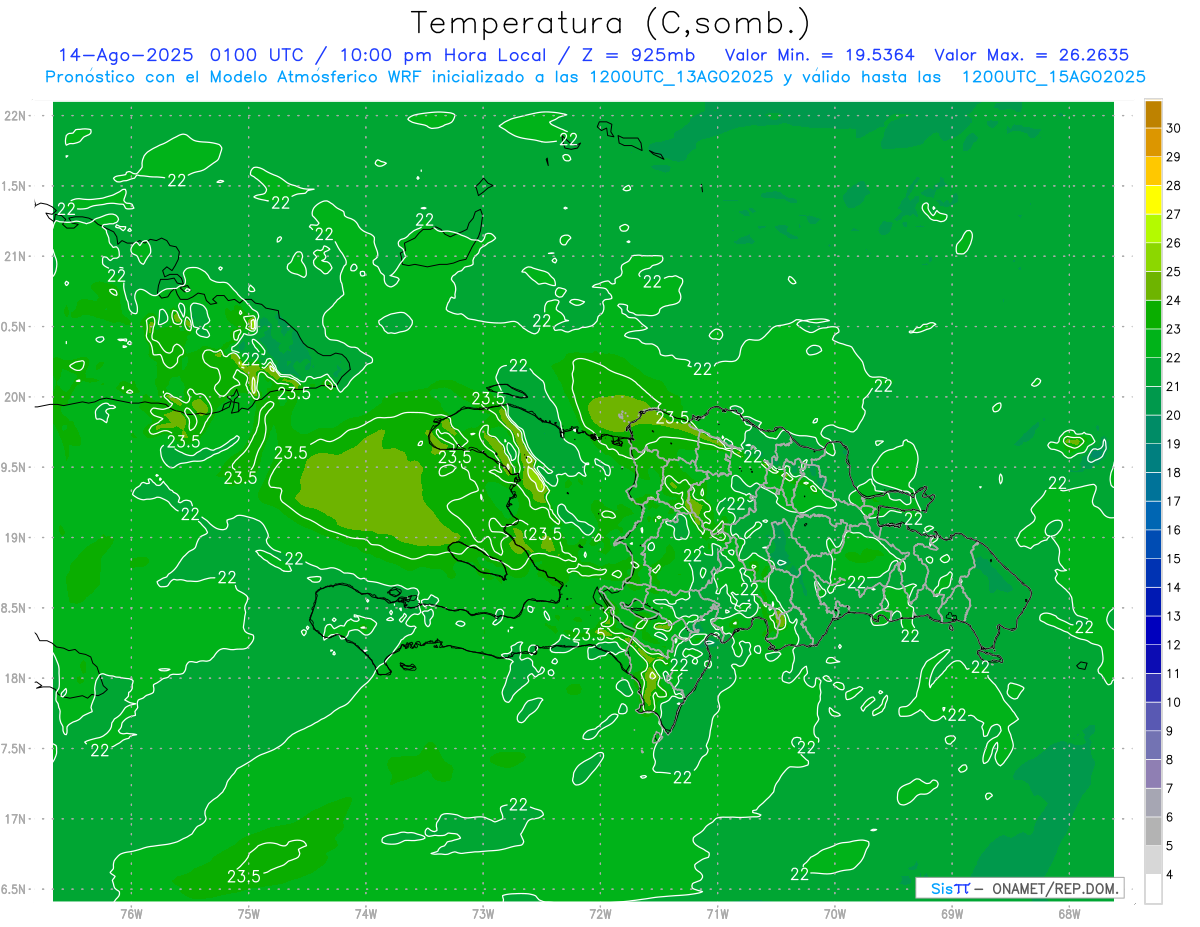Click the 'ONAMET/REP.DOM.' credit label
This screenshot has height=927, width=1200.
[1054, 888]
